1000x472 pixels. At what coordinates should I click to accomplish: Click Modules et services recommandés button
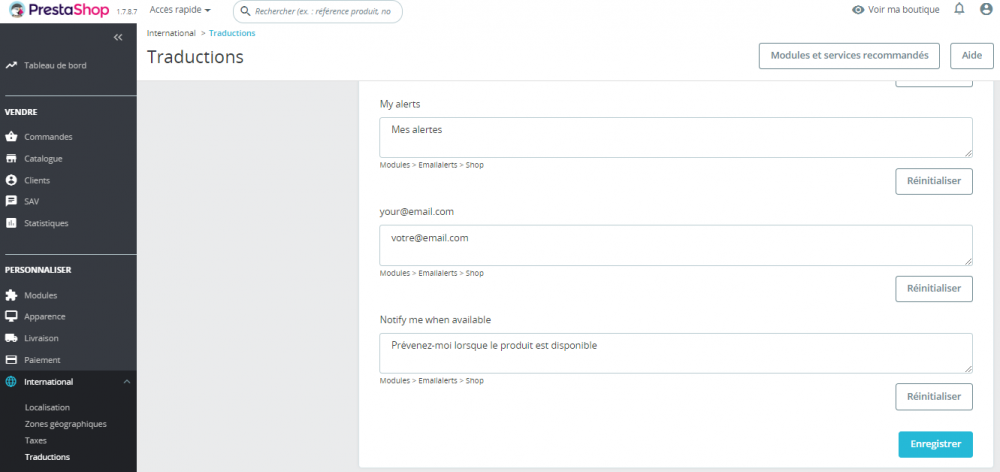click(x=849, y=56)
